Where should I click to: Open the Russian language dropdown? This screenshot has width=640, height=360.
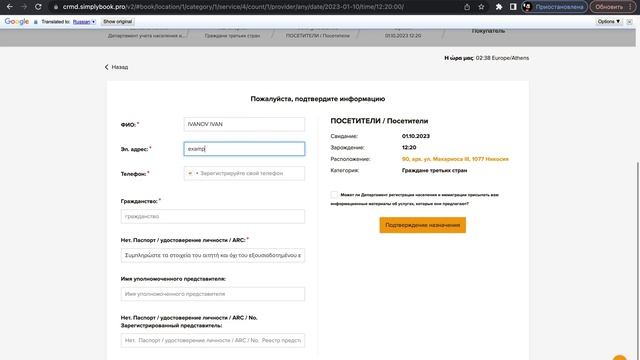[x=84, y=22]
